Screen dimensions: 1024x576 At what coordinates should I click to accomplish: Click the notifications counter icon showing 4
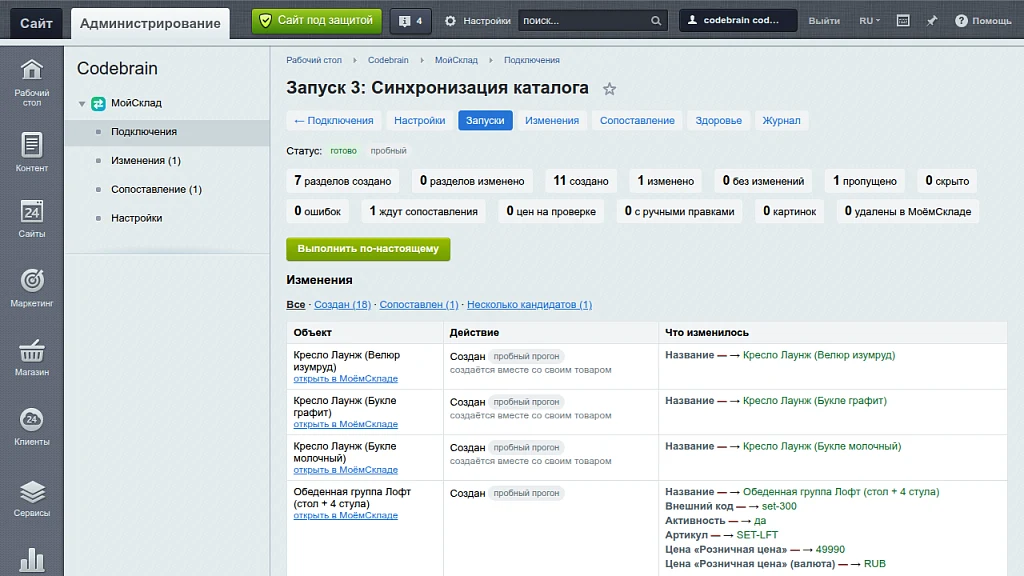point(411,21)
